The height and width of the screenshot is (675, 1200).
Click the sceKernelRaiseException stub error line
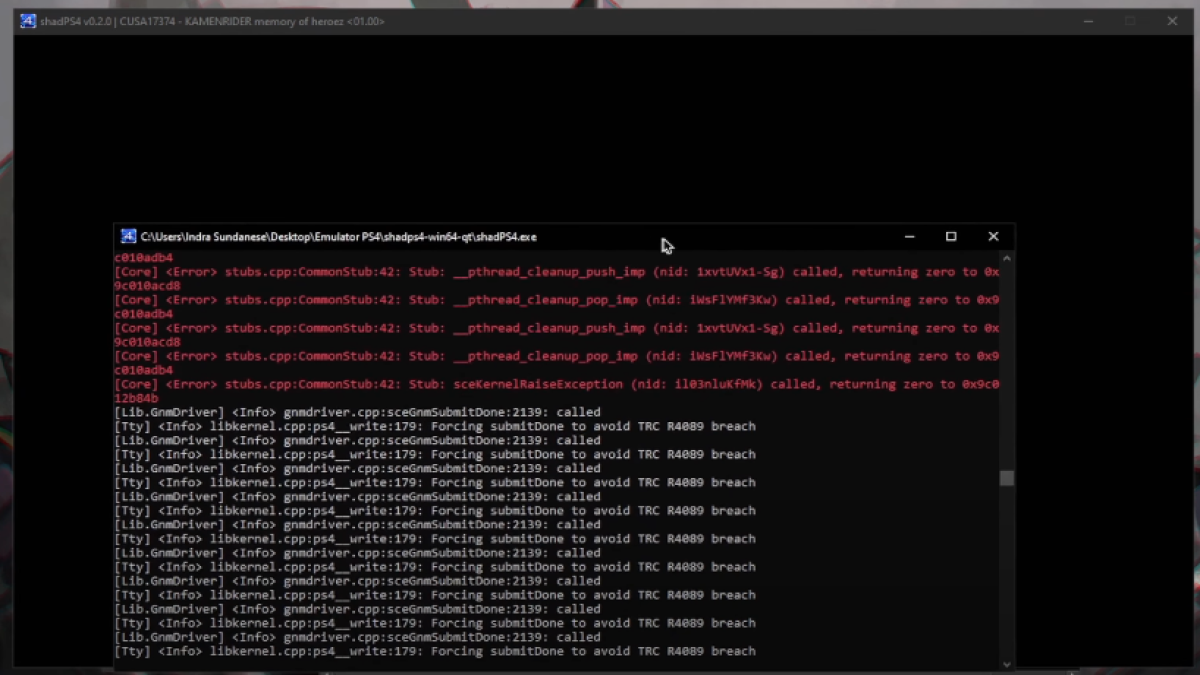[557, 384]
